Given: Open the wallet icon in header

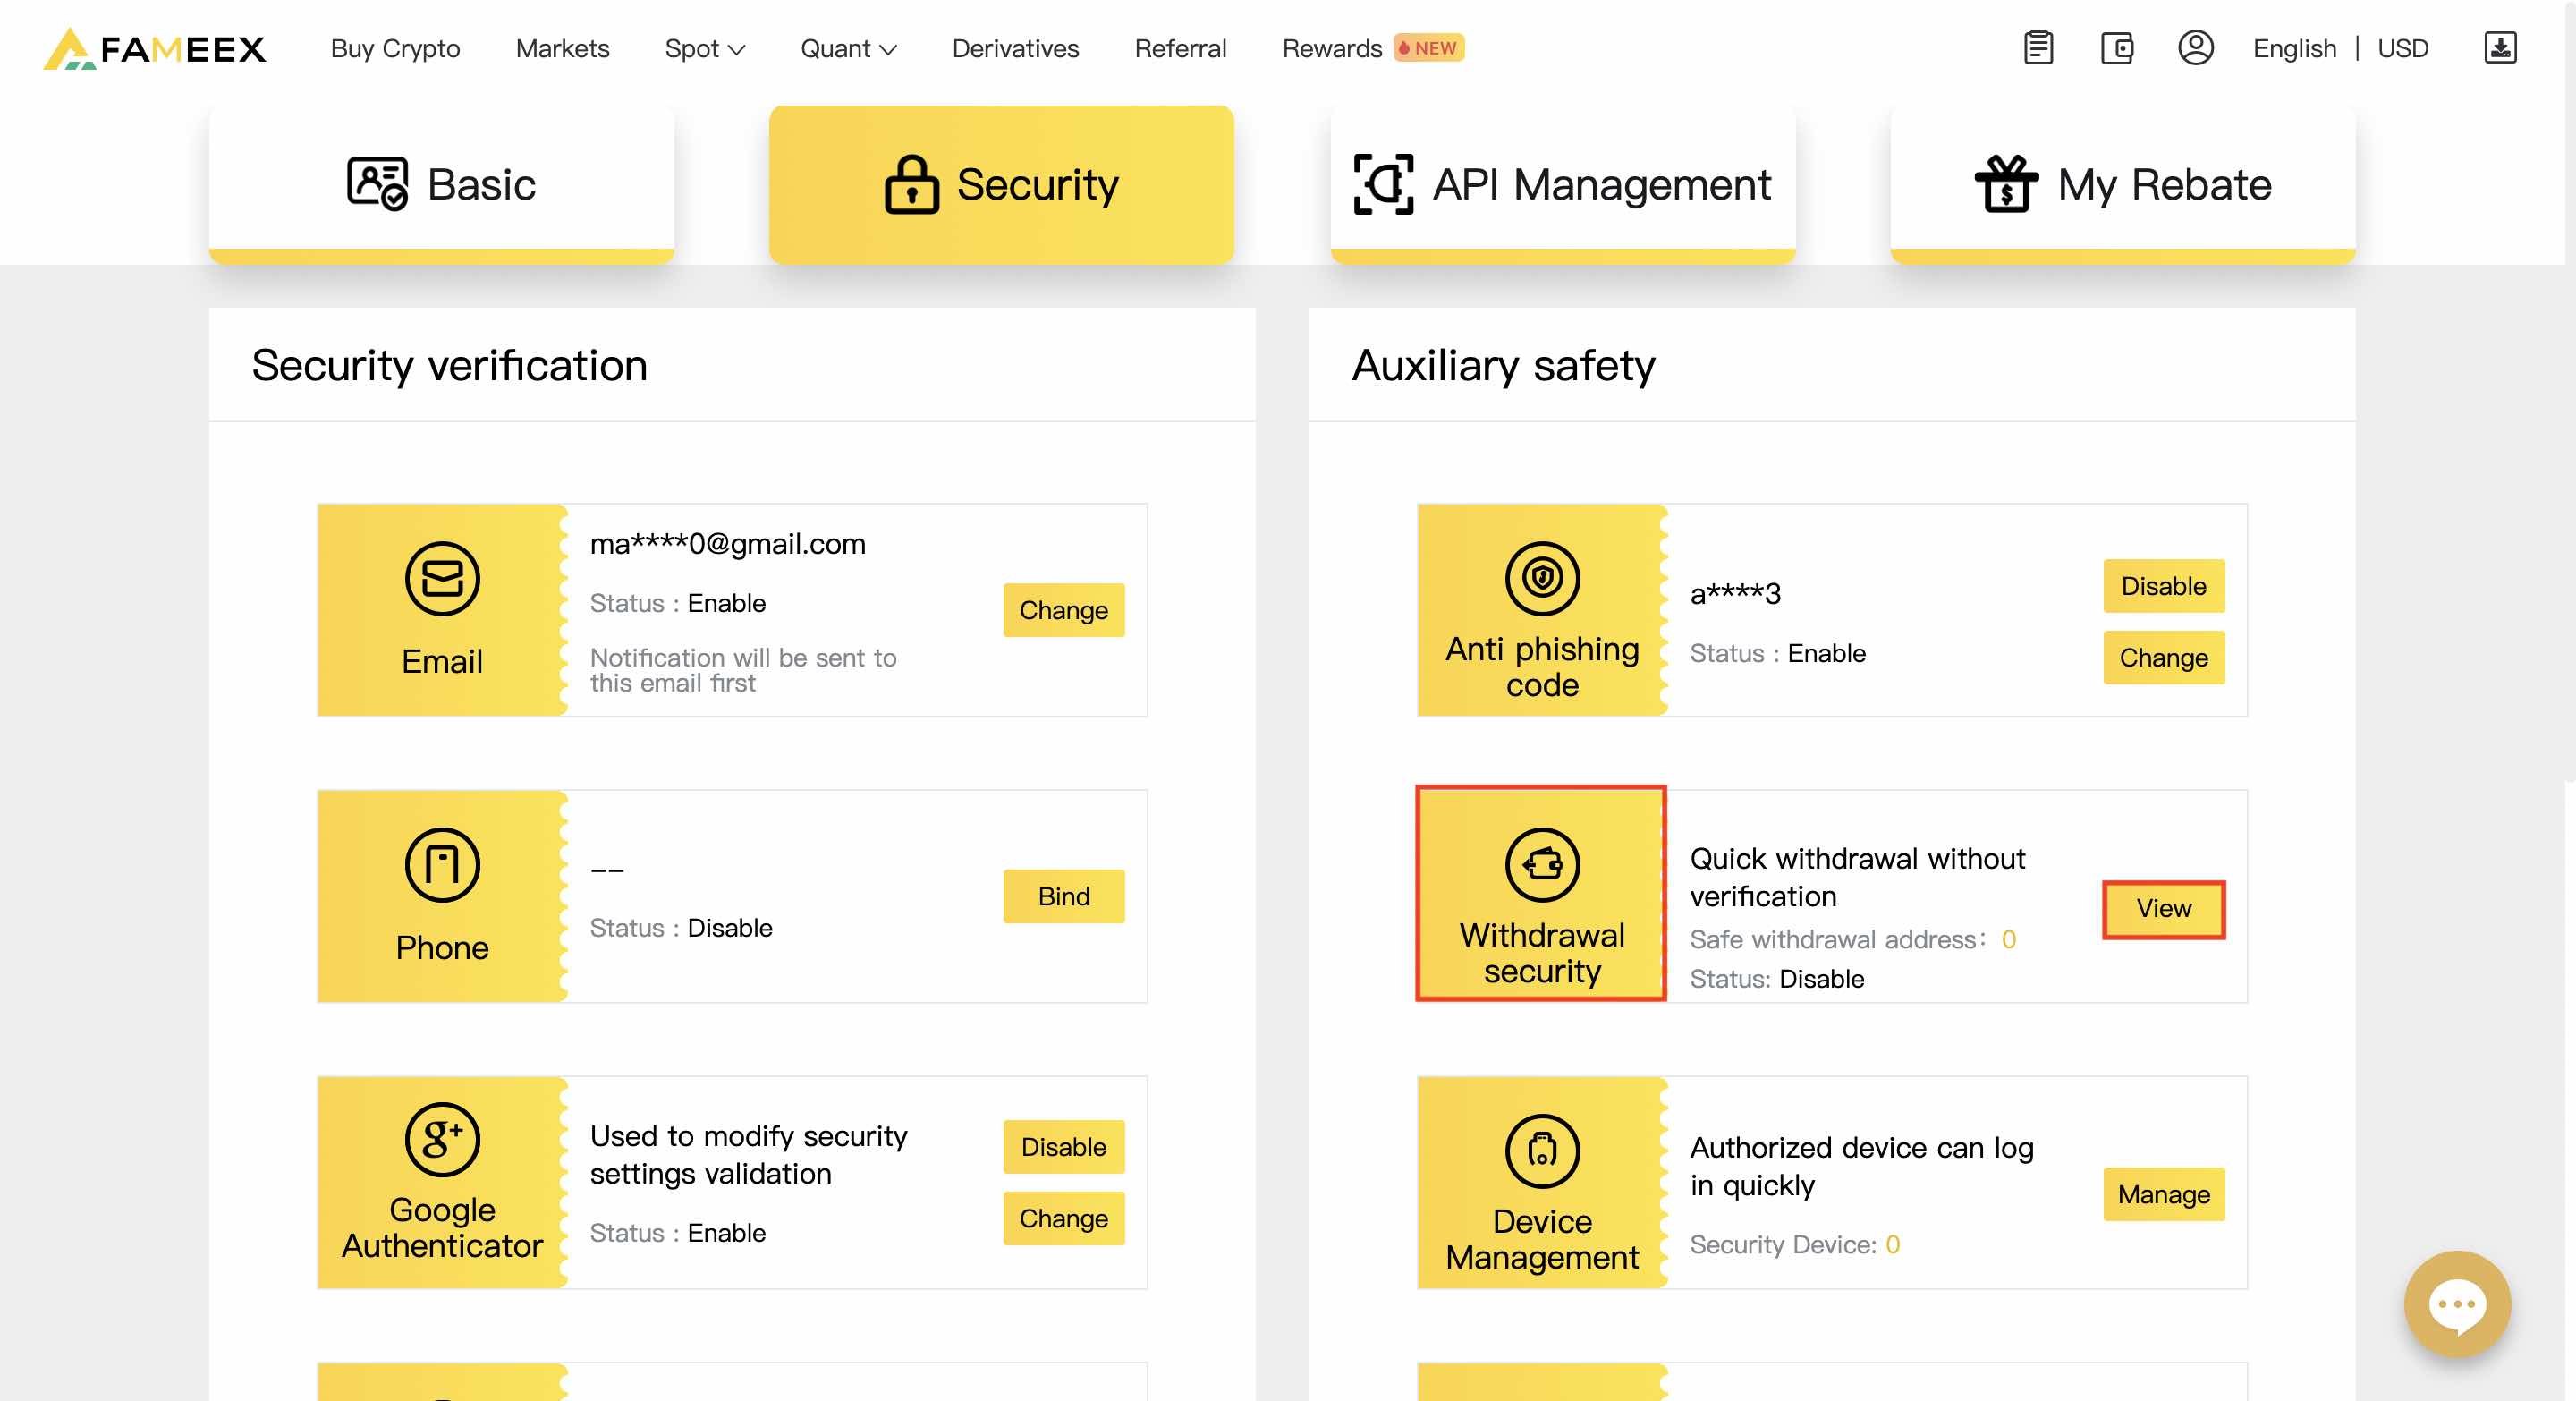Looking at the screenshot, I should pyautogui.click(x=2116, y=48).
